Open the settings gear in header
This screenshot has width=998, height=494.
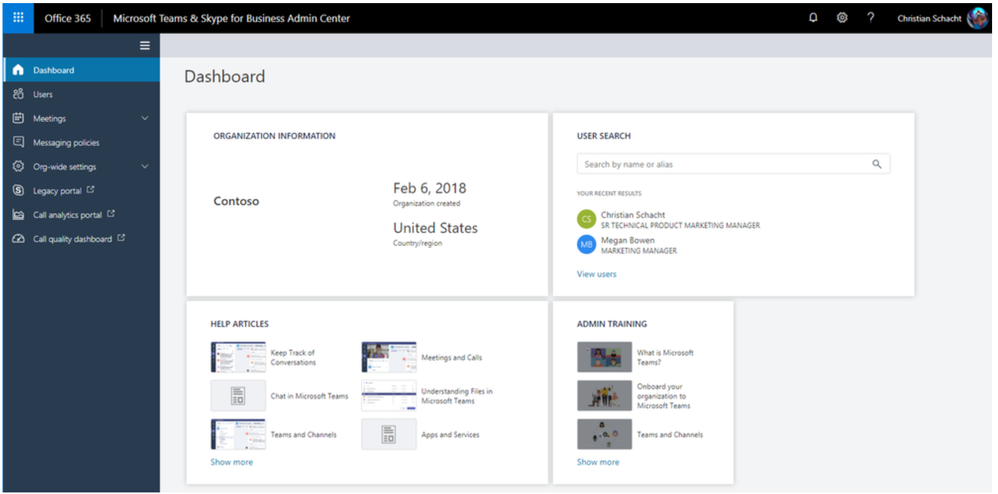(x=842, y=17)
